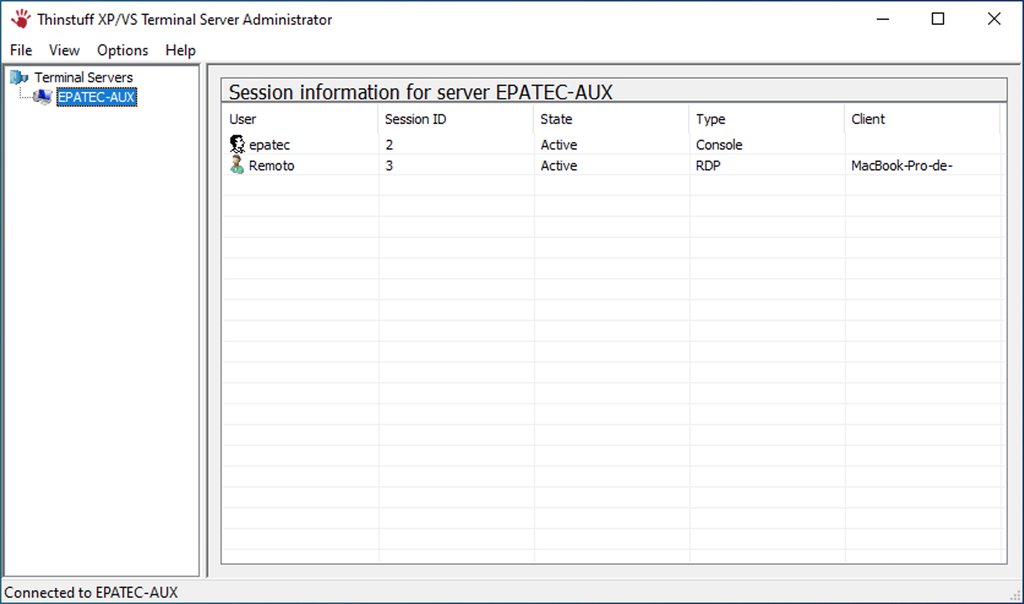Click the Active state of Remoto

558,166
